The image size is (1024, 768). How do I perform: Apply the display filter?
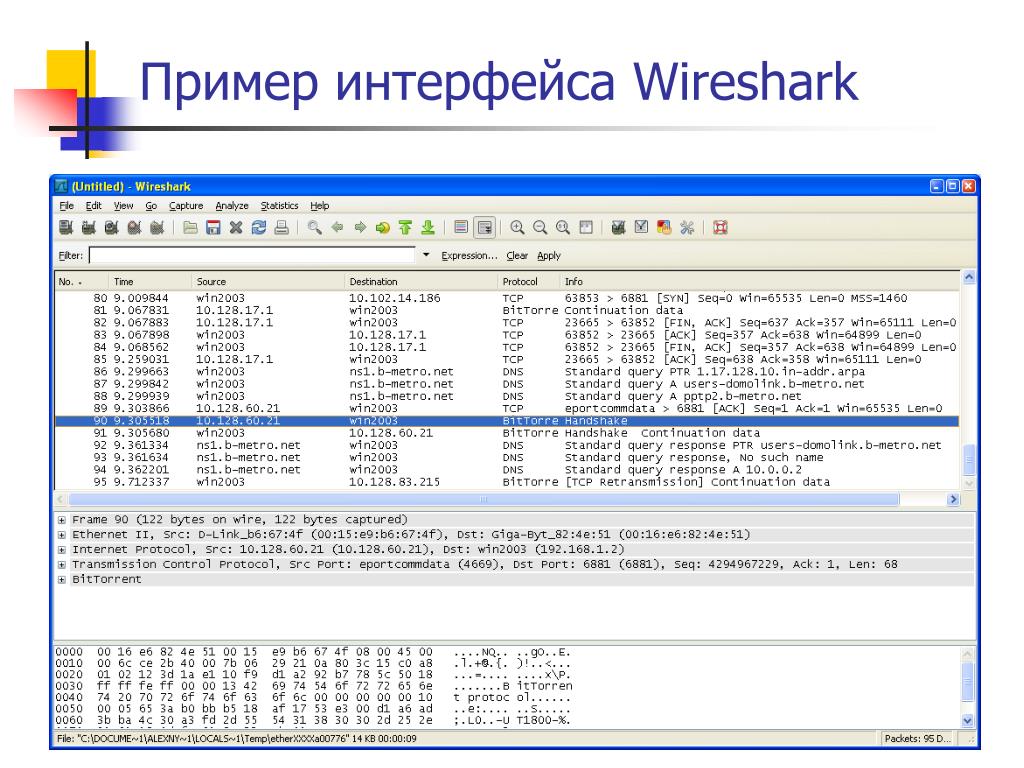(549, 256)
